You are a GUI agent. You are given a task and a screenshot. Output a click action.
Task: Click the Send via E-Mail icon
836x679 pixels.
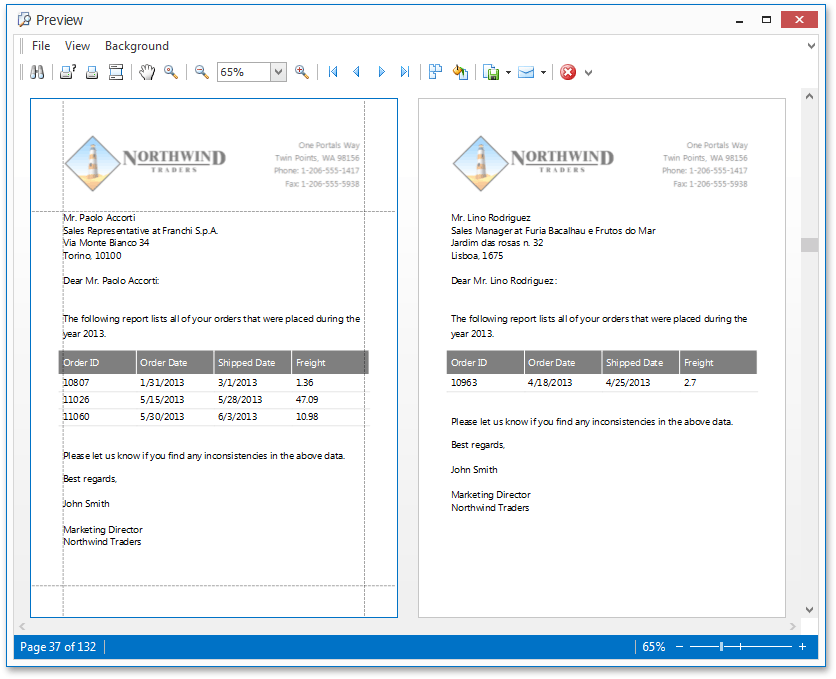(x=526, y=72)
